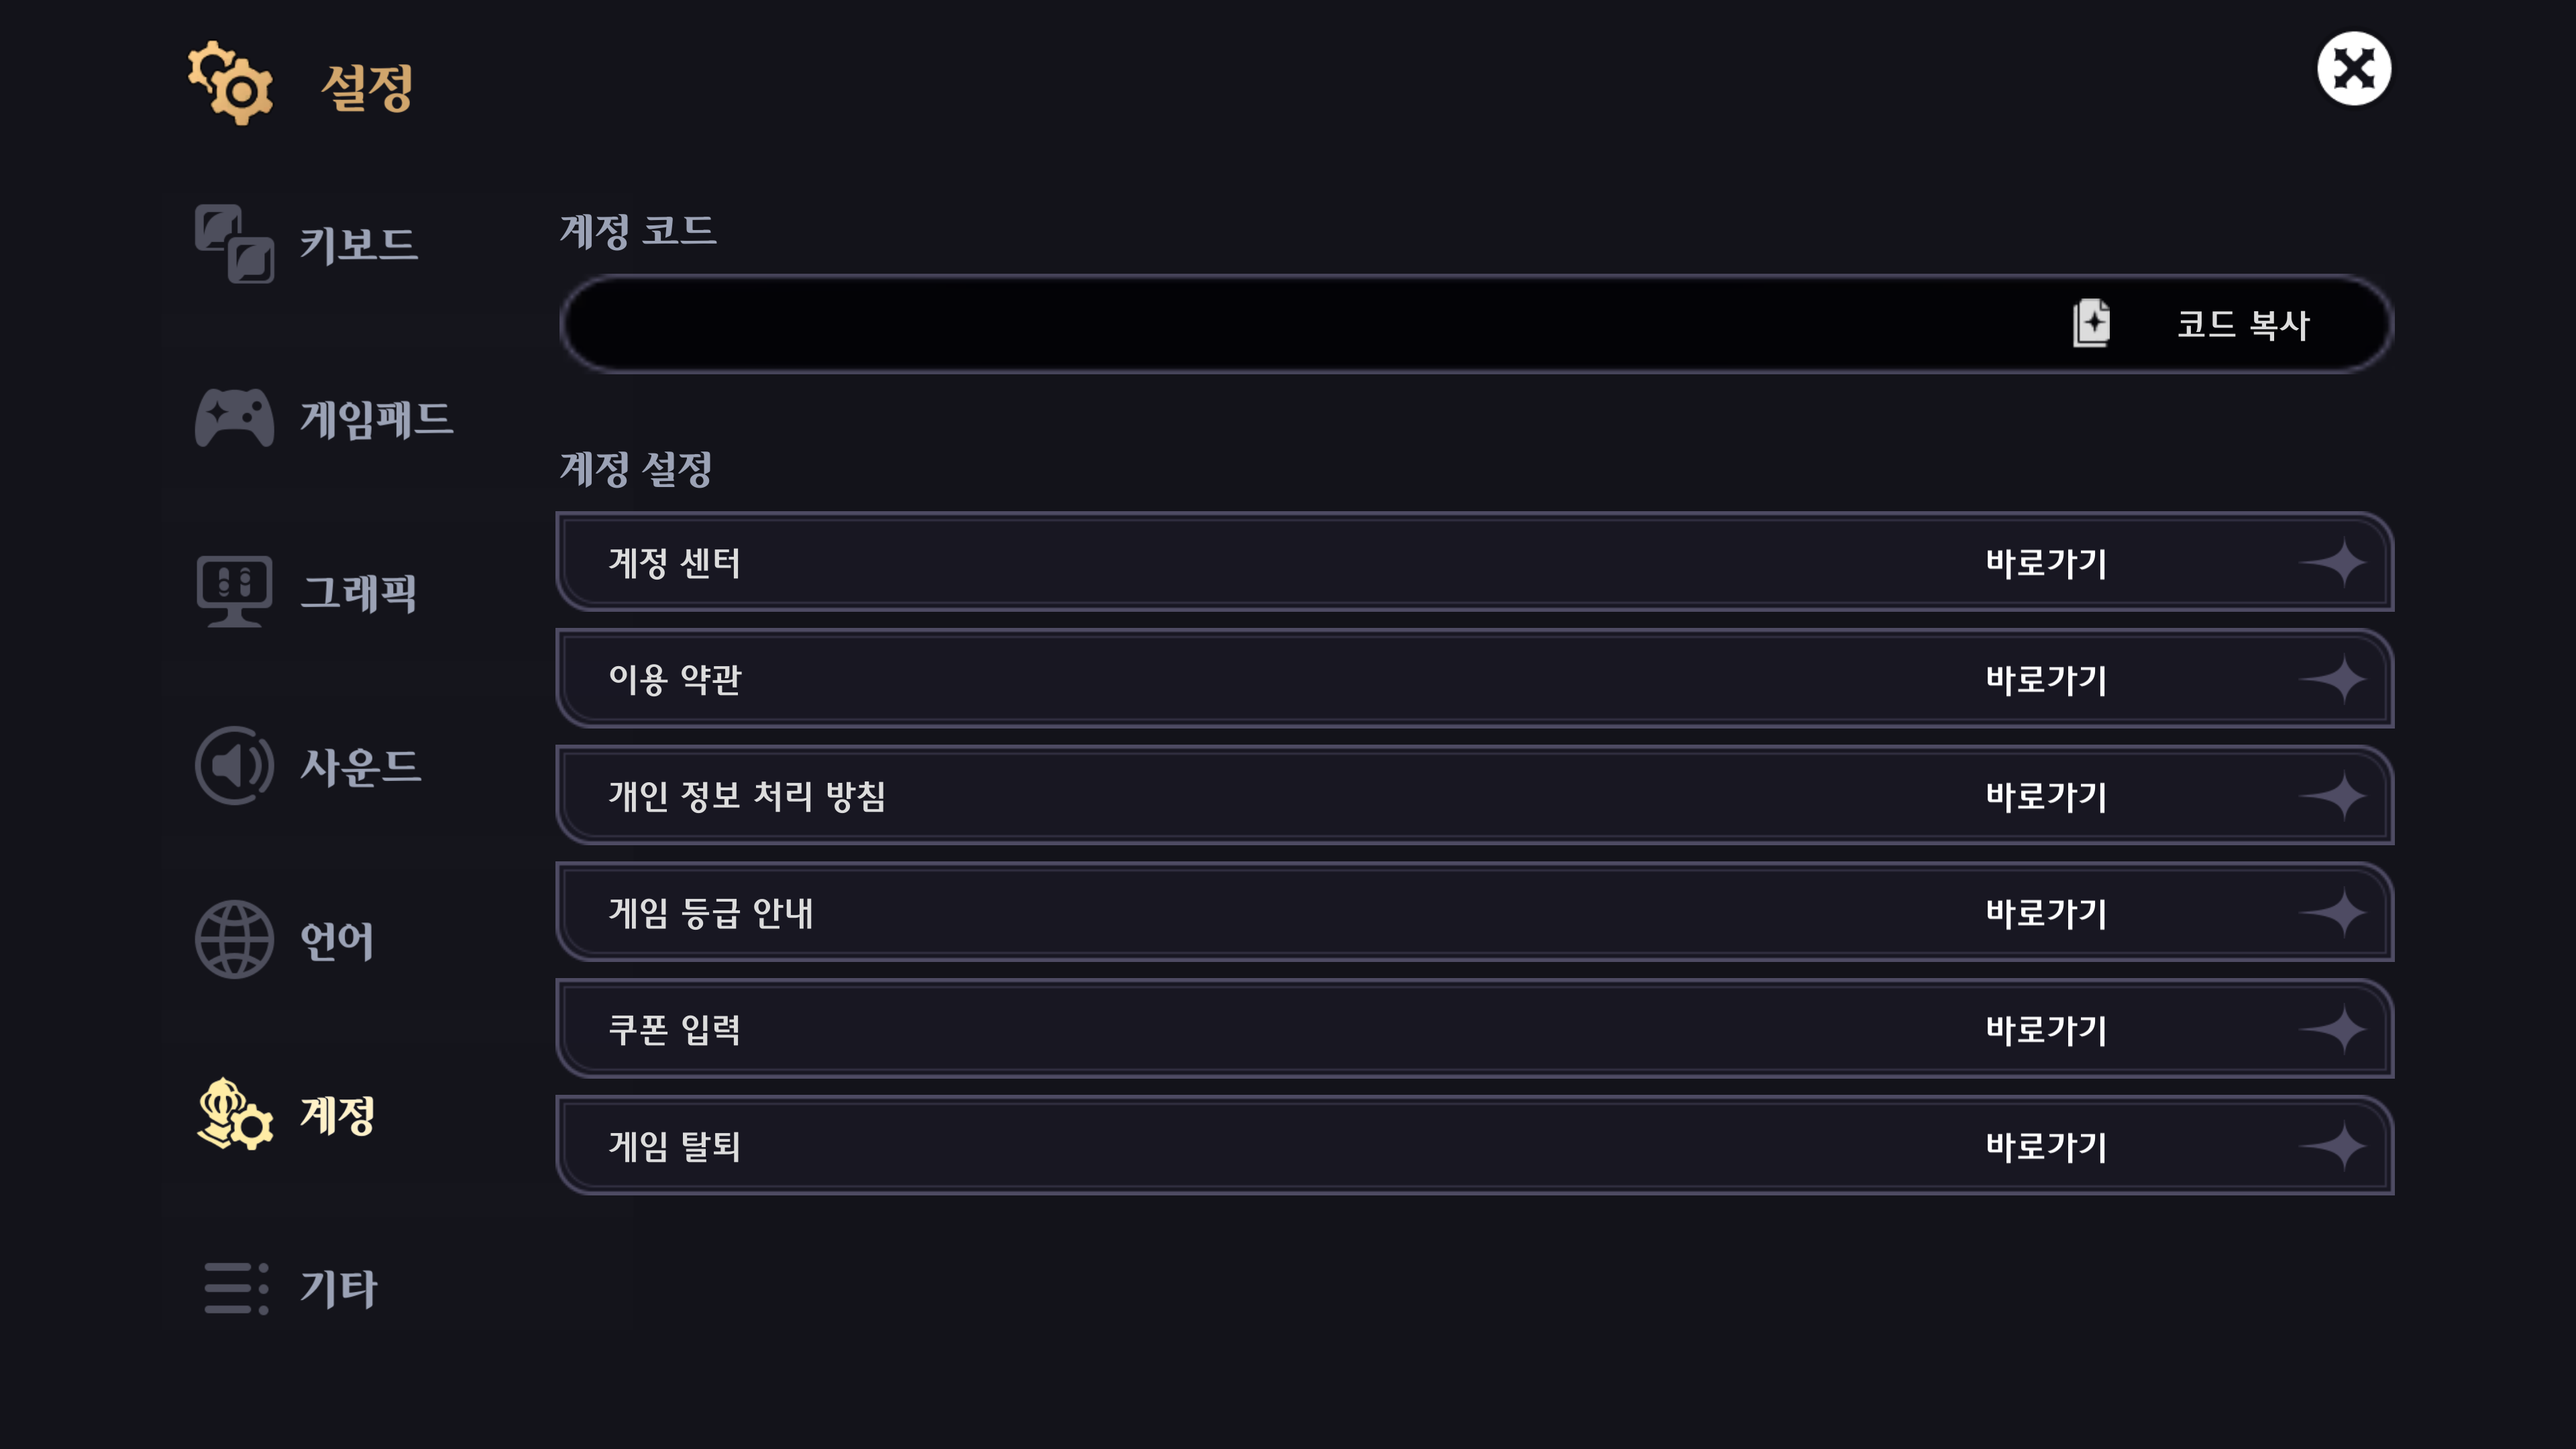Go to 게임 등급 안내 shortcut

(x=2046, y=913)
